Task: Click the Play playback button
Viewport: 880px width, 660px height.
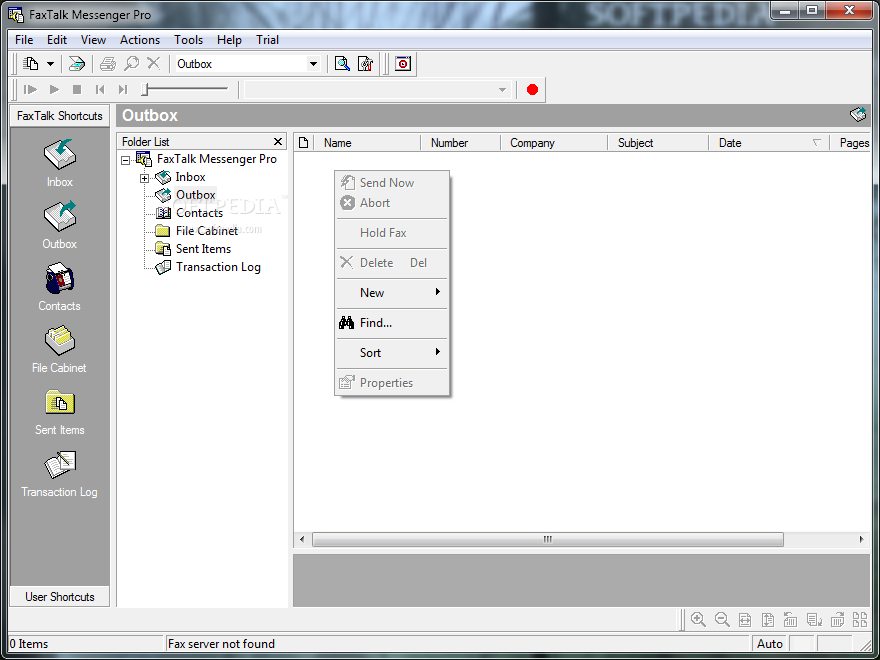Action: [54, 89]
